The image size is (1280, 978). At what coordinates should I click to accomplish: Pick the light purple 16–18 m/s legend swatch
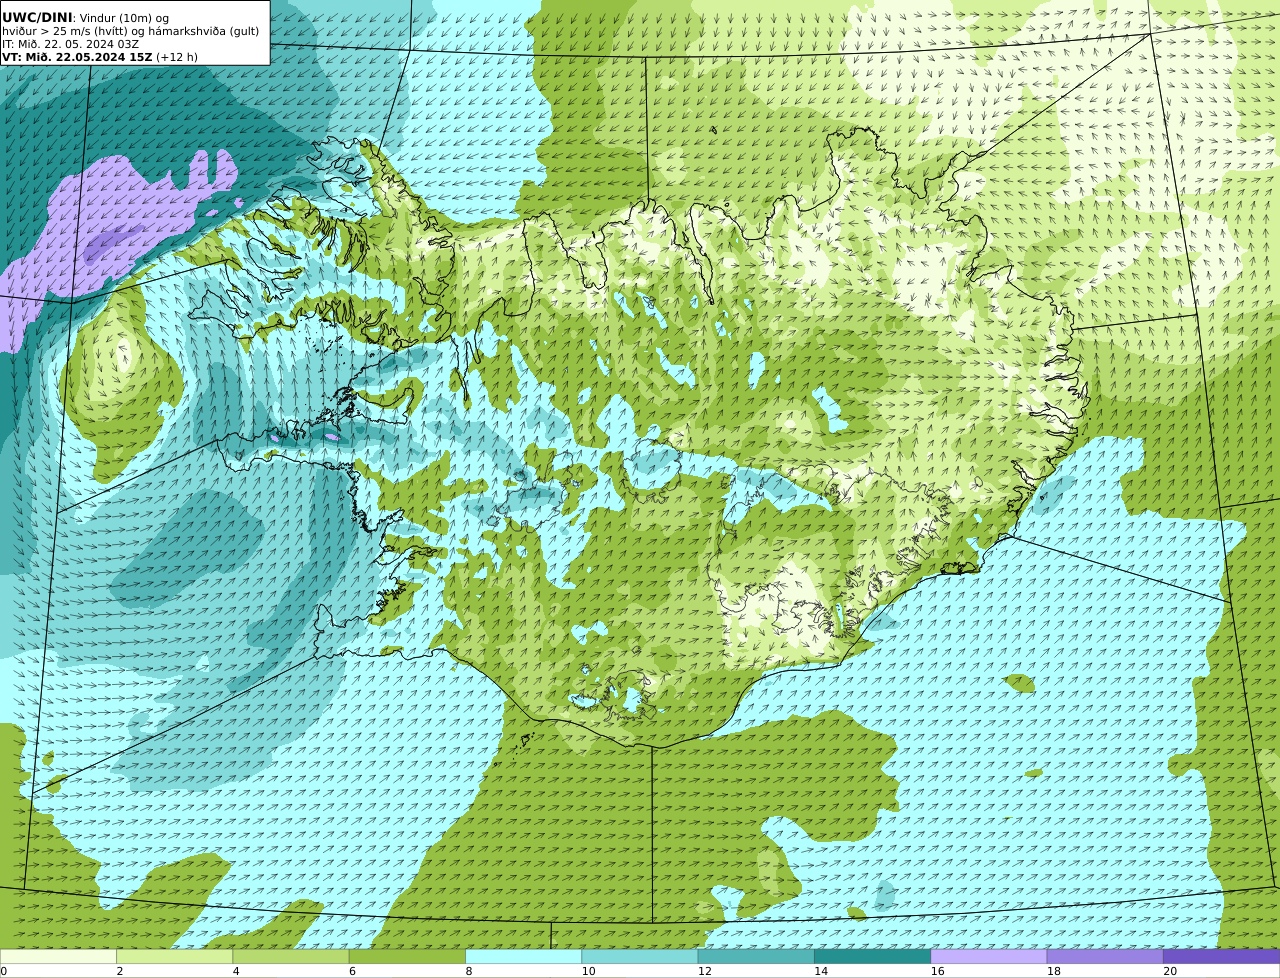tap(989, 956)
